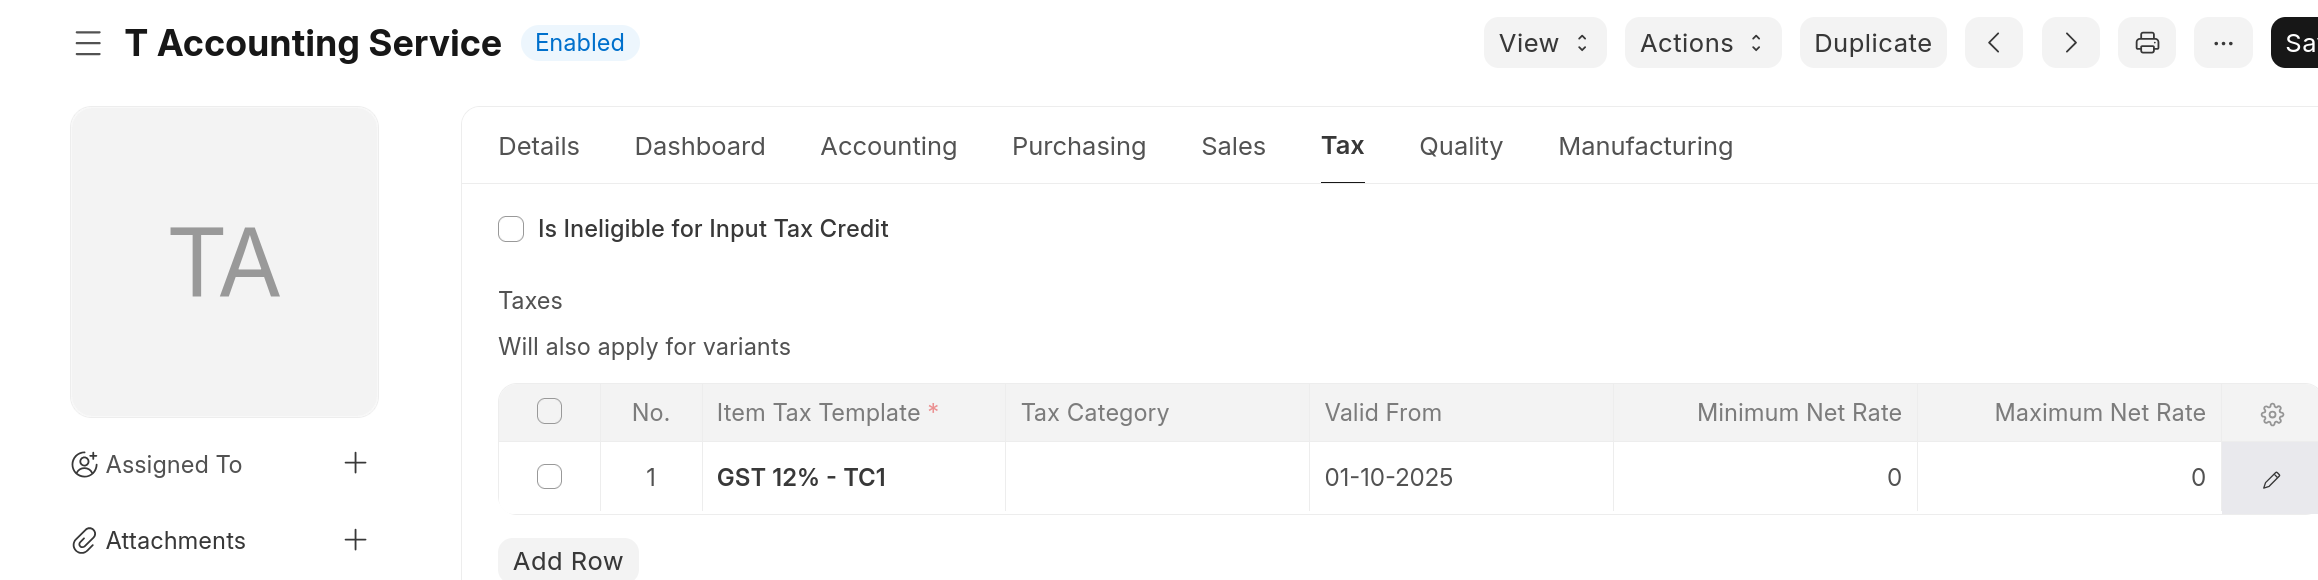Switch to the Accounting tab
Image resolution: width=2318 pixels, height=580 pixels.
click(x=888, y=146)
